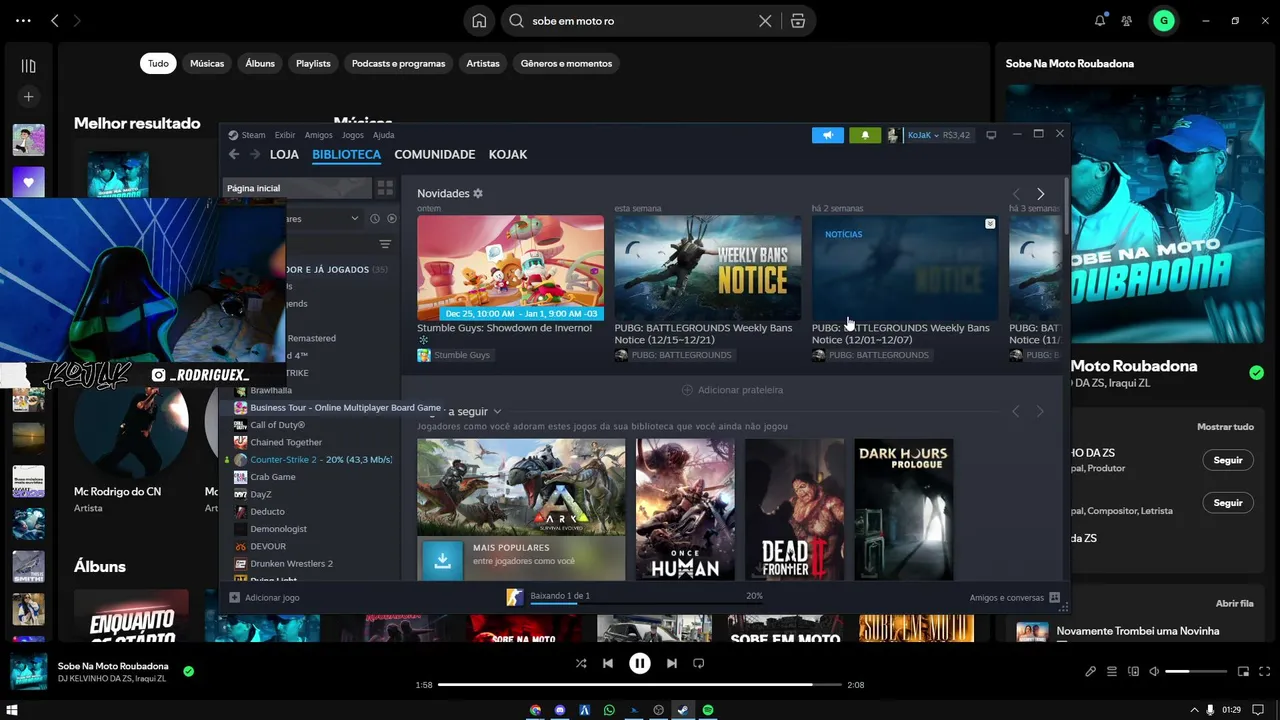Open Spotify three-dot menu top left
This screenshot has width=1280, height=720.
tap(24, 20)
